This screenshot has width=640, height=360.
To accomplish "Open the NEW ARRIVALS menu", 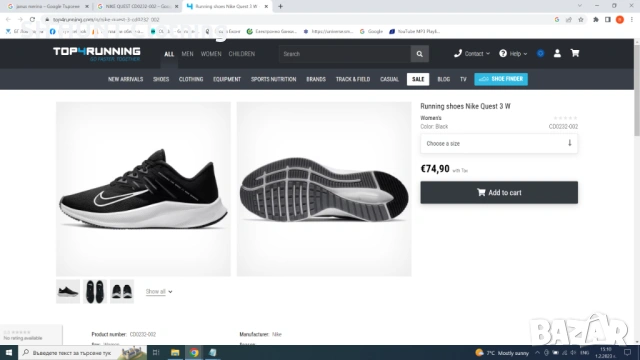I will (x=125, y=79).
